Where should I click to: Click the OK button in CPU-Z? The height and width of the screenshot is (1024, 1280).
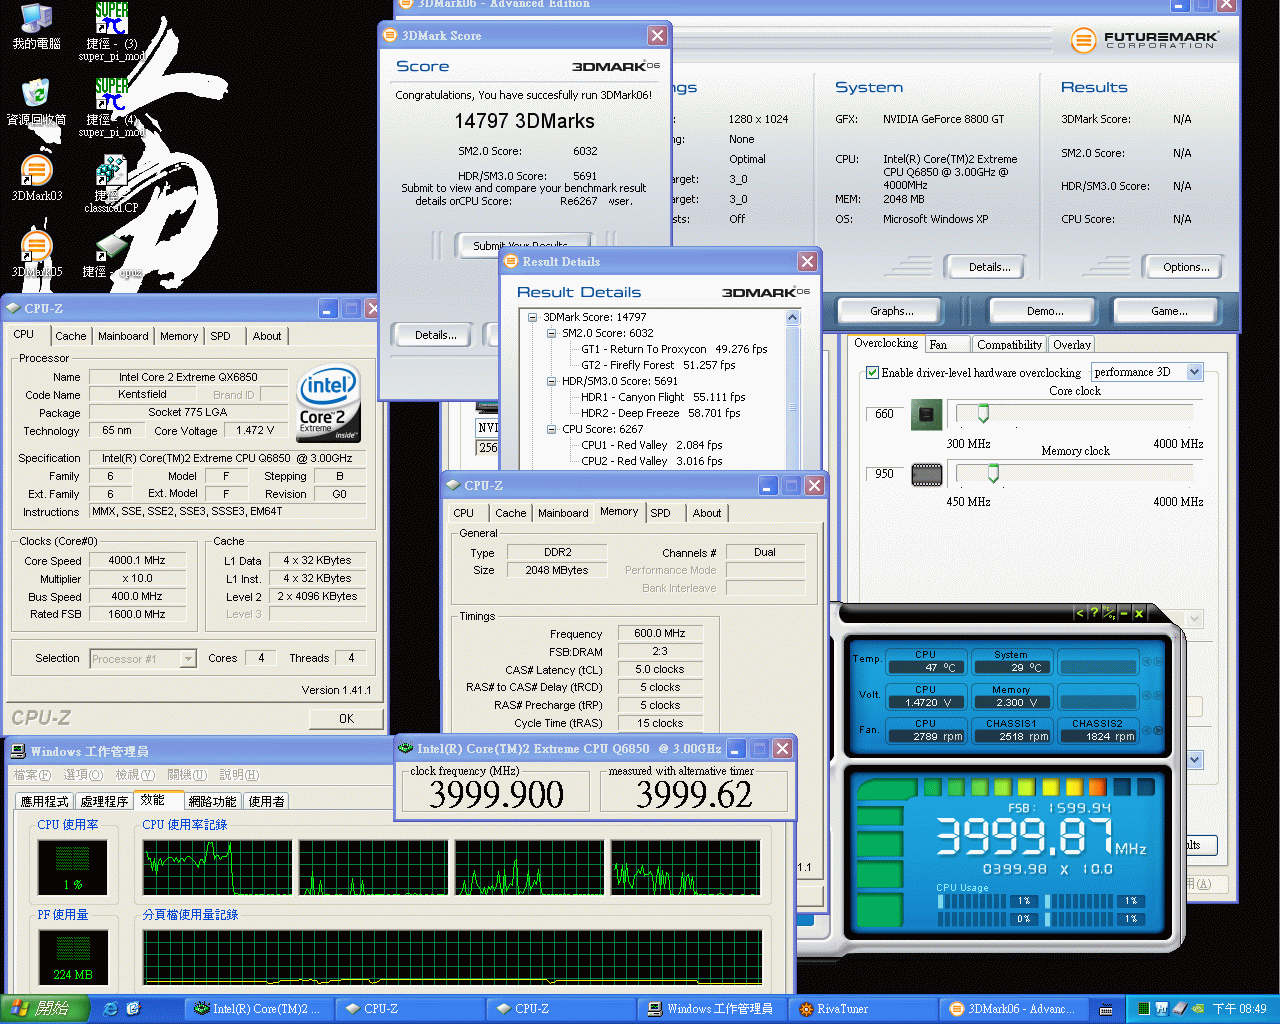[346, 718]
